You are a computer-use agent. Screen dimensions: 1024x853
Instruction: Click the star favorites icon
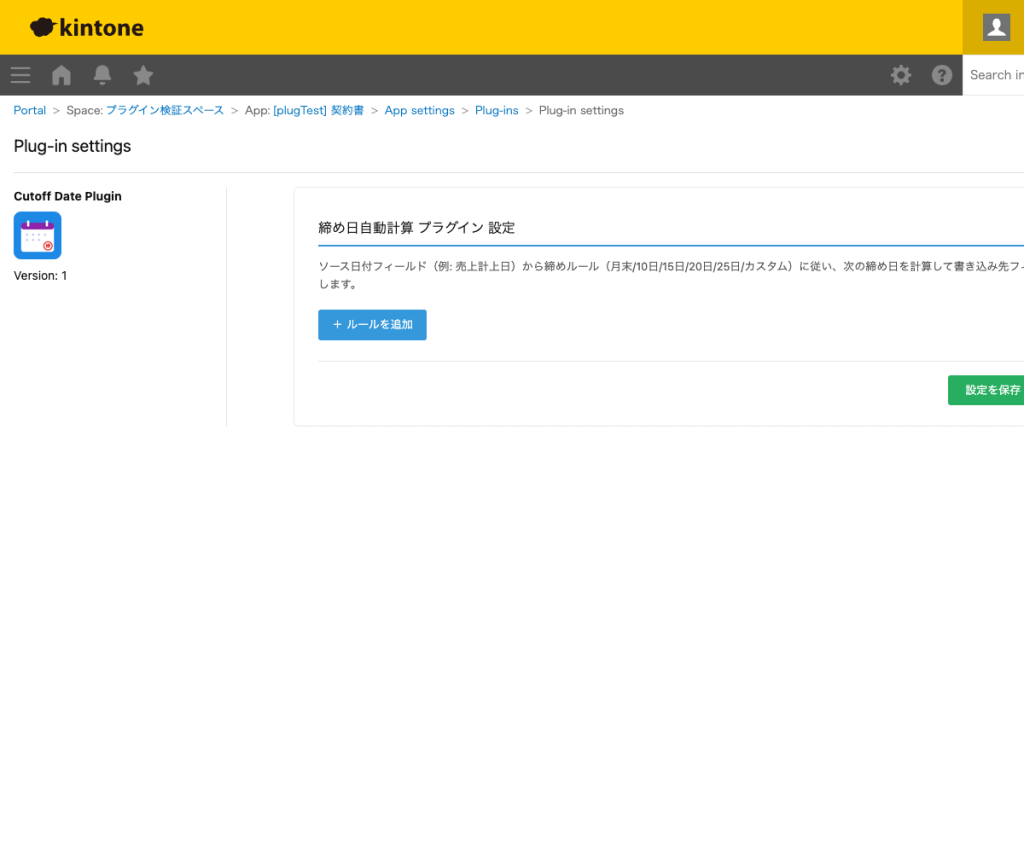[143, 75]
